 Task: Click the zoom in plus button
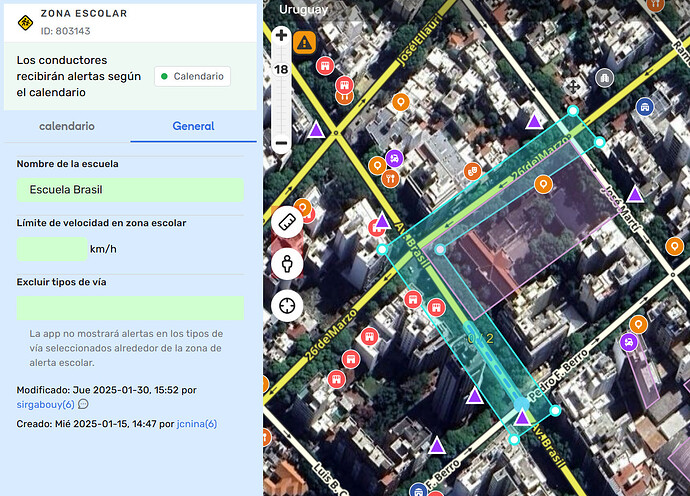tap(281, 37)
